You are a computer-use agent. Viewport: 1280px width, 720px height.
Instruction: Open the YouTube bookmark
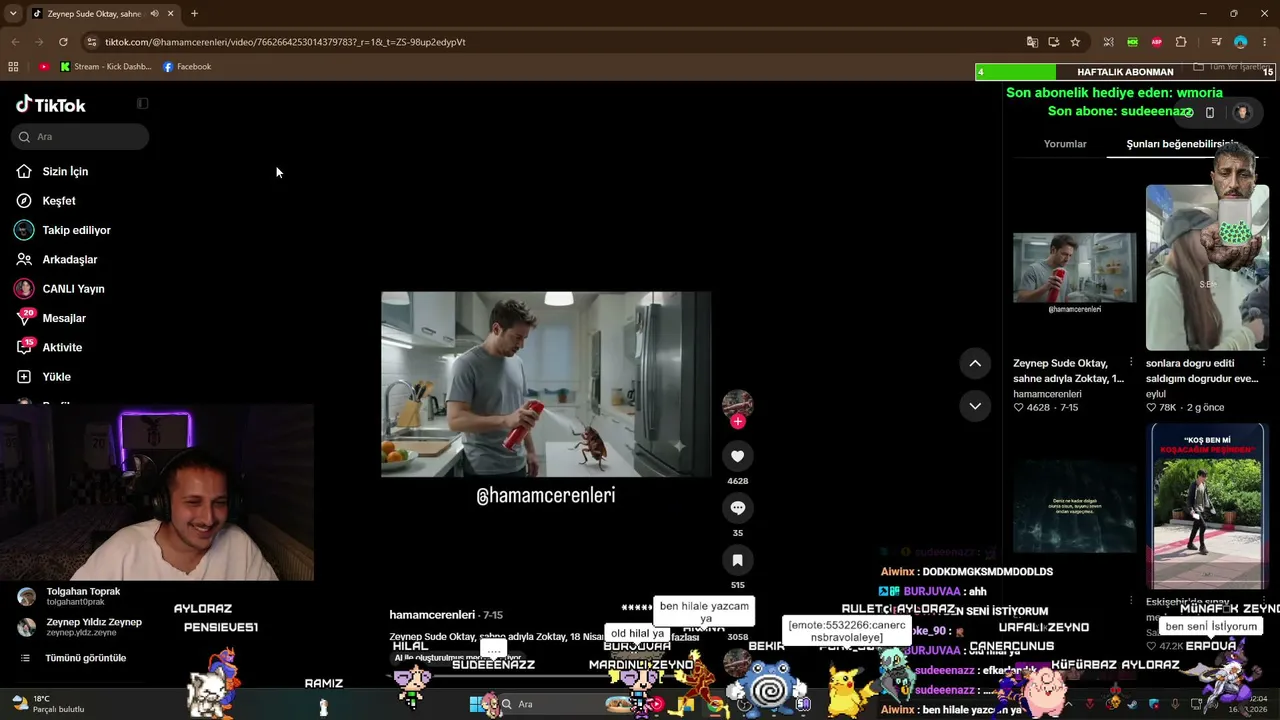tap(44, 67)
